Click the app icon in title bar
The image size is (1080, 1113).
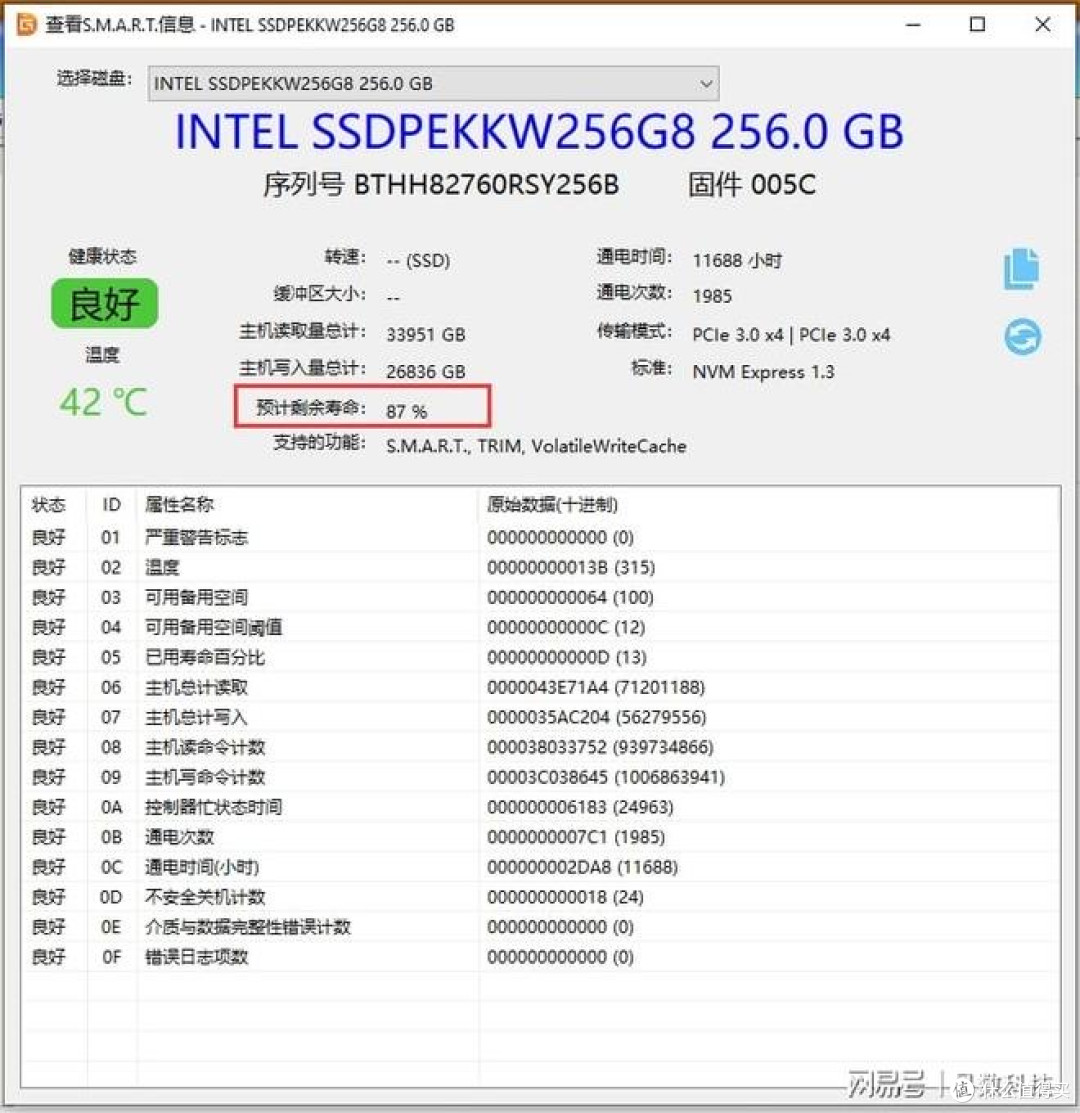pos(27,25)
